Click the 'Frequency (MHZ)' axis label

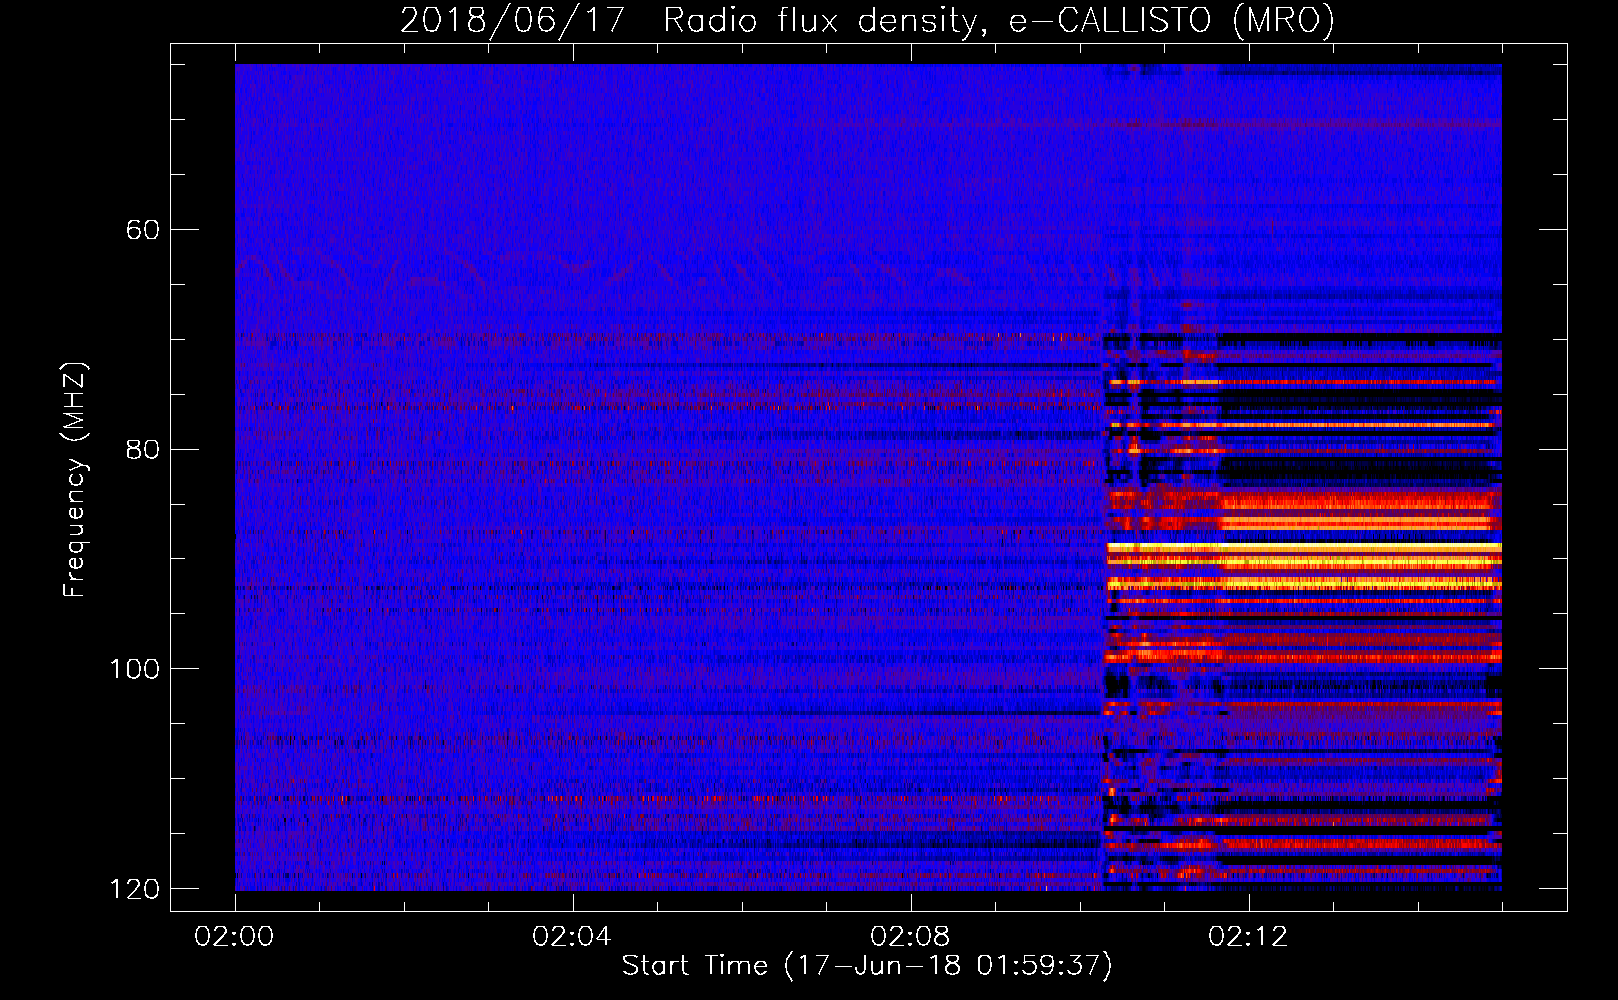click(75, 480)
